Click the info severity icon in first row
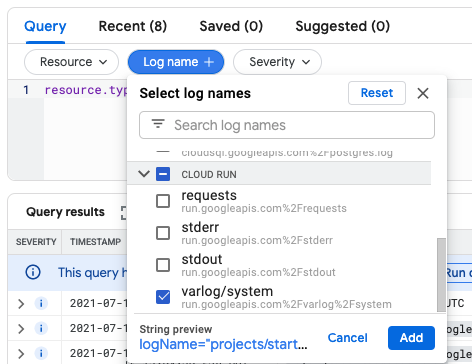 (41, 304)
